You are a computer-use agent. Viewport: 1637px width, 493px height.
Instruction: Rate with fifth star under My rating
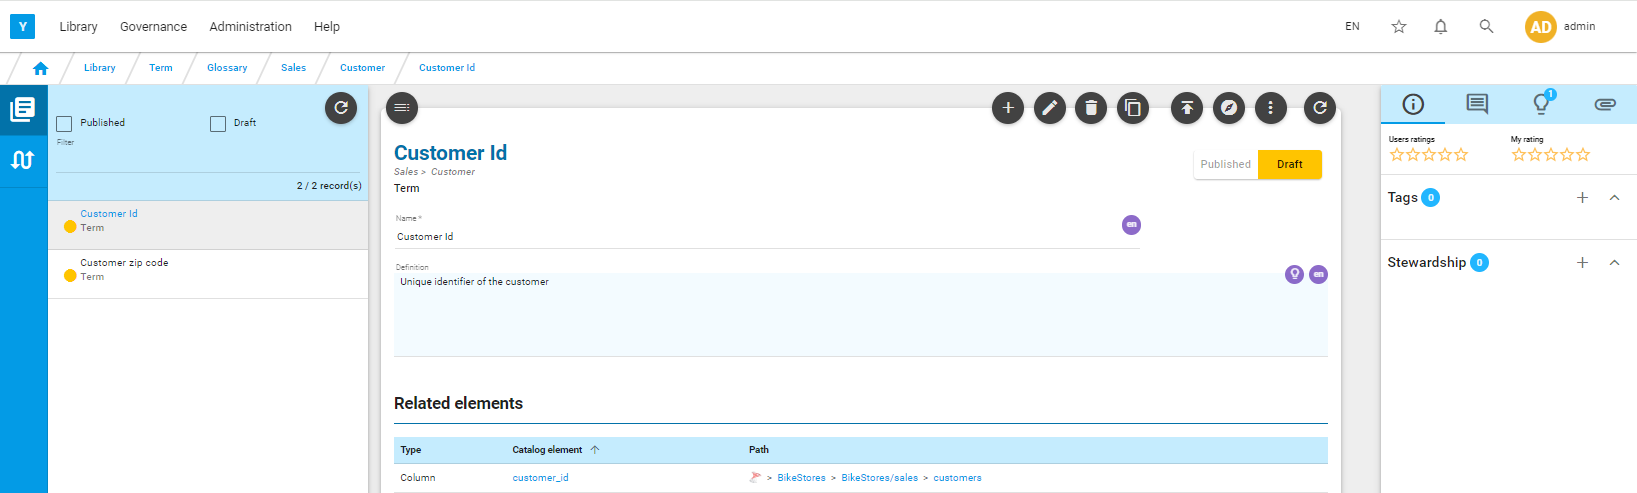click(1583, 155)
